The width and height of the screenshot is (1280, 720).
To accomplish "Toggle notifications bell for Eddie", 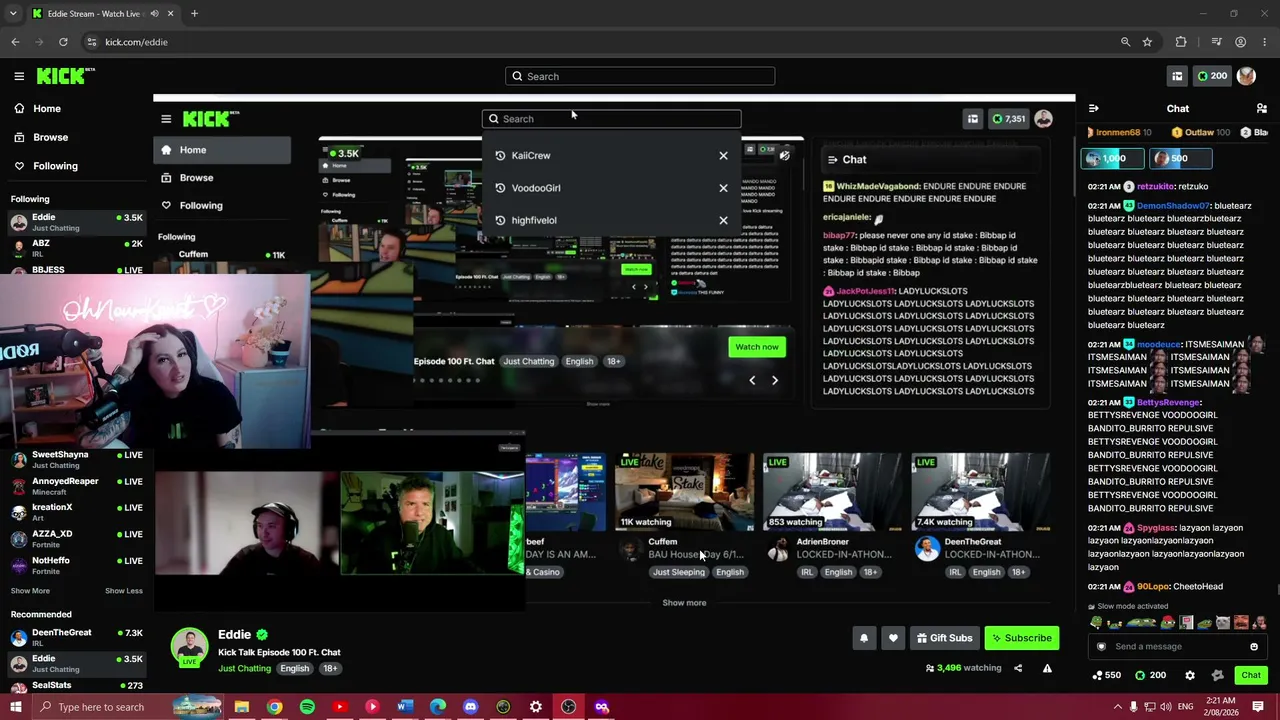I will point(864,638).
